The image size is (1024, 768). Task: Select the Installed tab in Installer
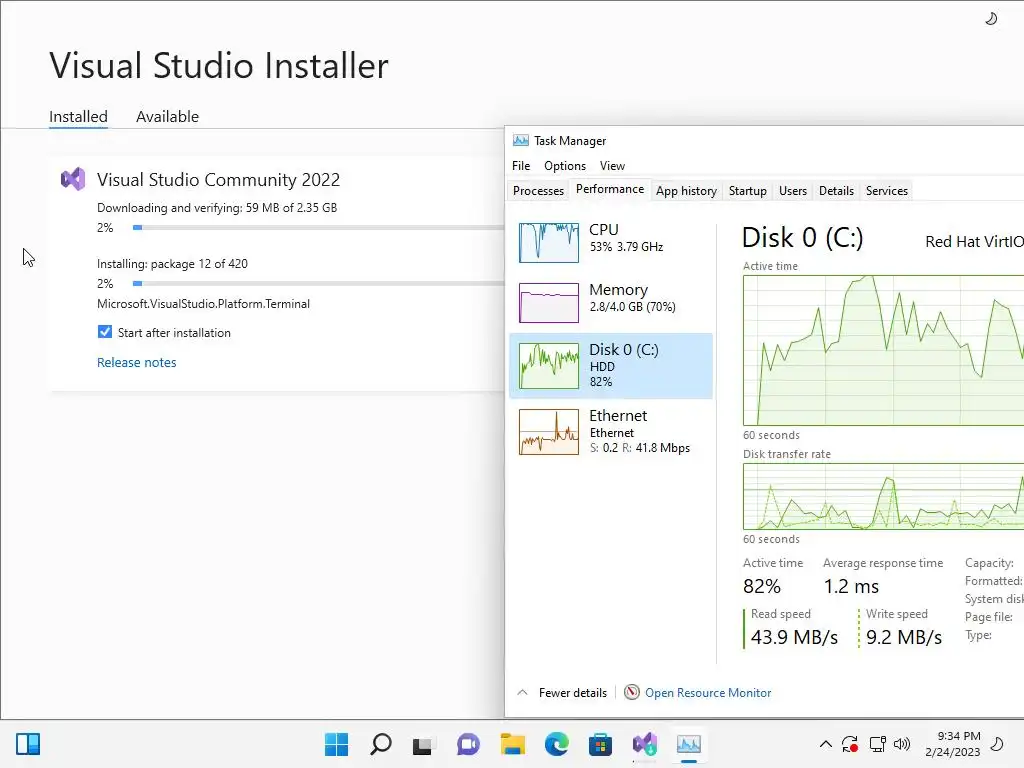tap(78, 116)
